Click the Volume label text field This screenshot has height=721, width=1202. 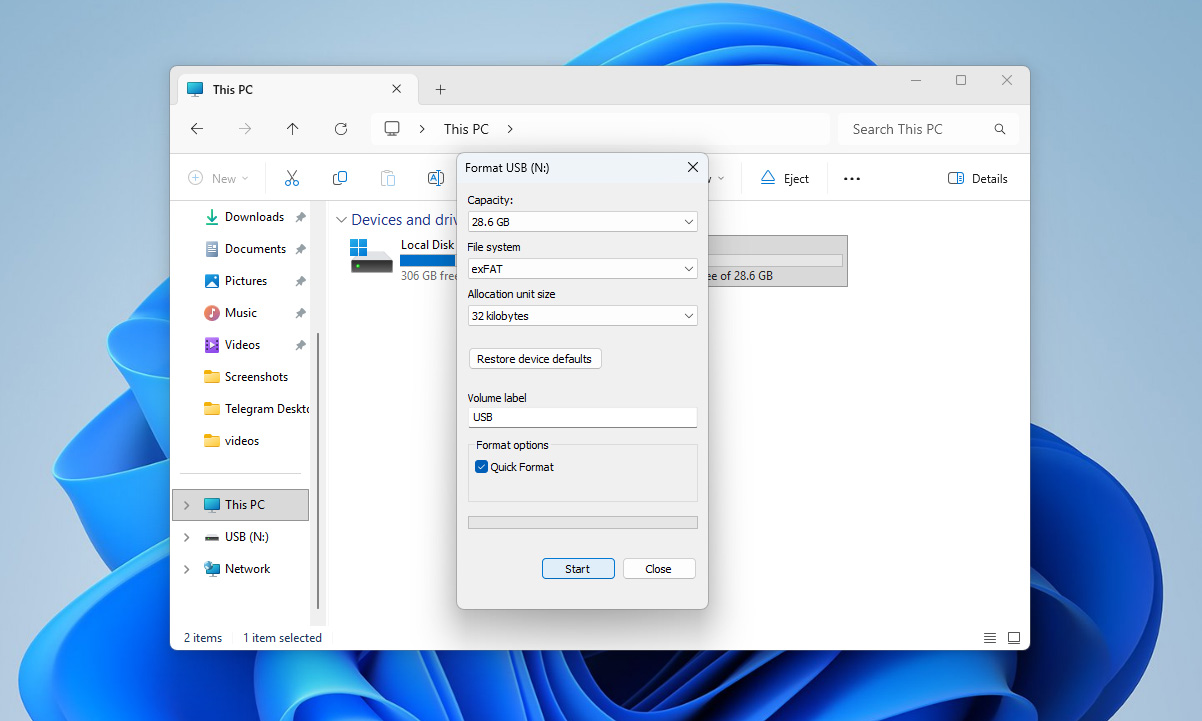(582, 416)
